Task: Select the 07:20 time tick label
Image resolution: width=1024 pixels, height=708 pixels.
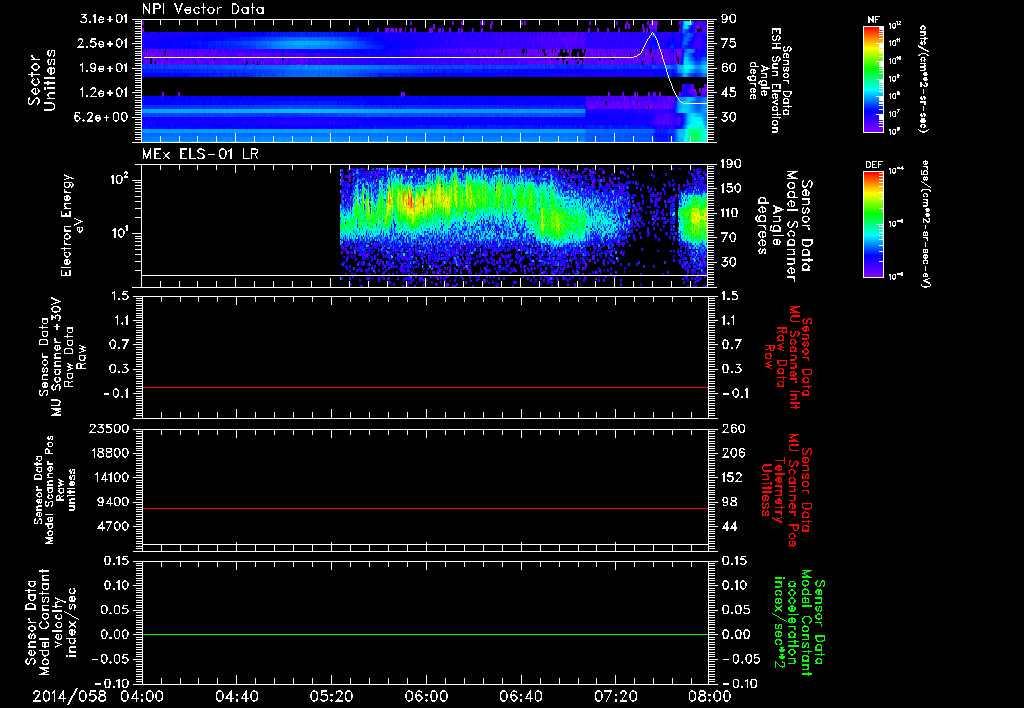Action: (615, 695)
